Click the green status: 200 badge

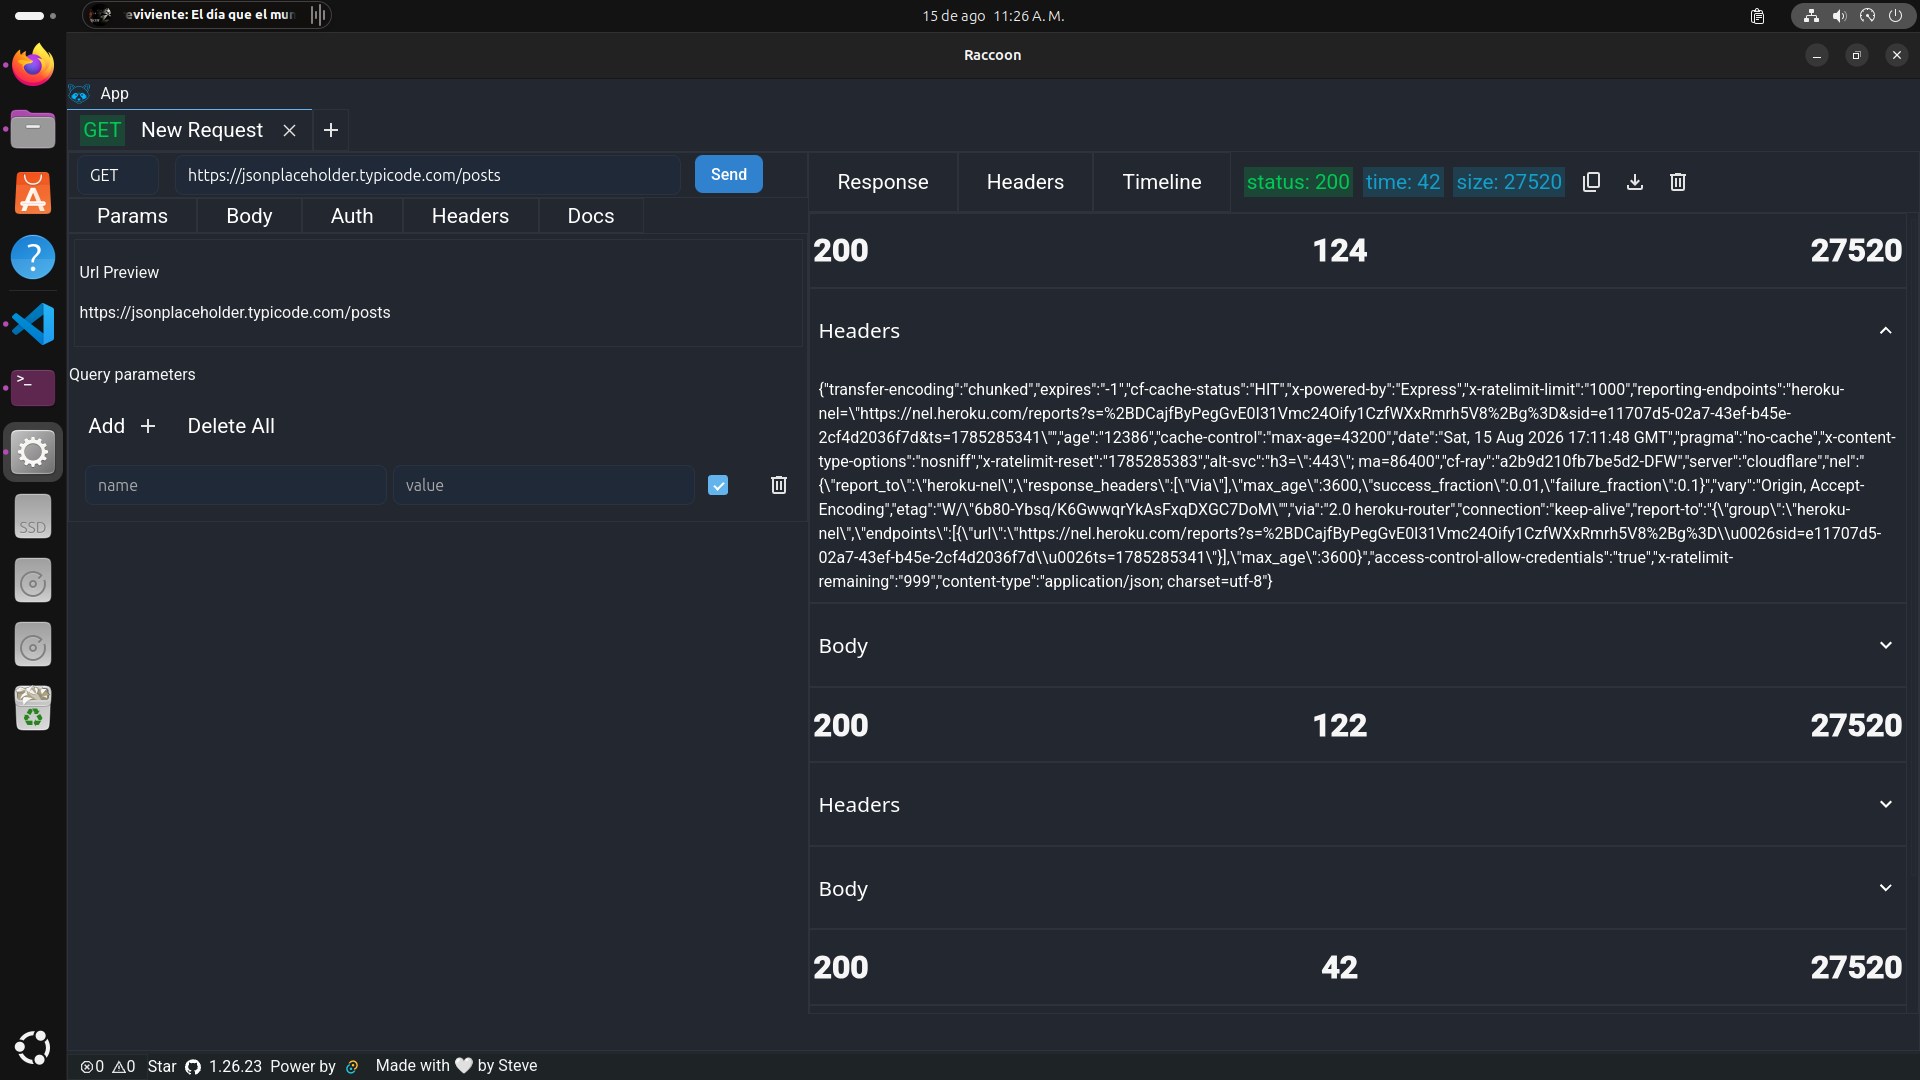click(1298, 182)
